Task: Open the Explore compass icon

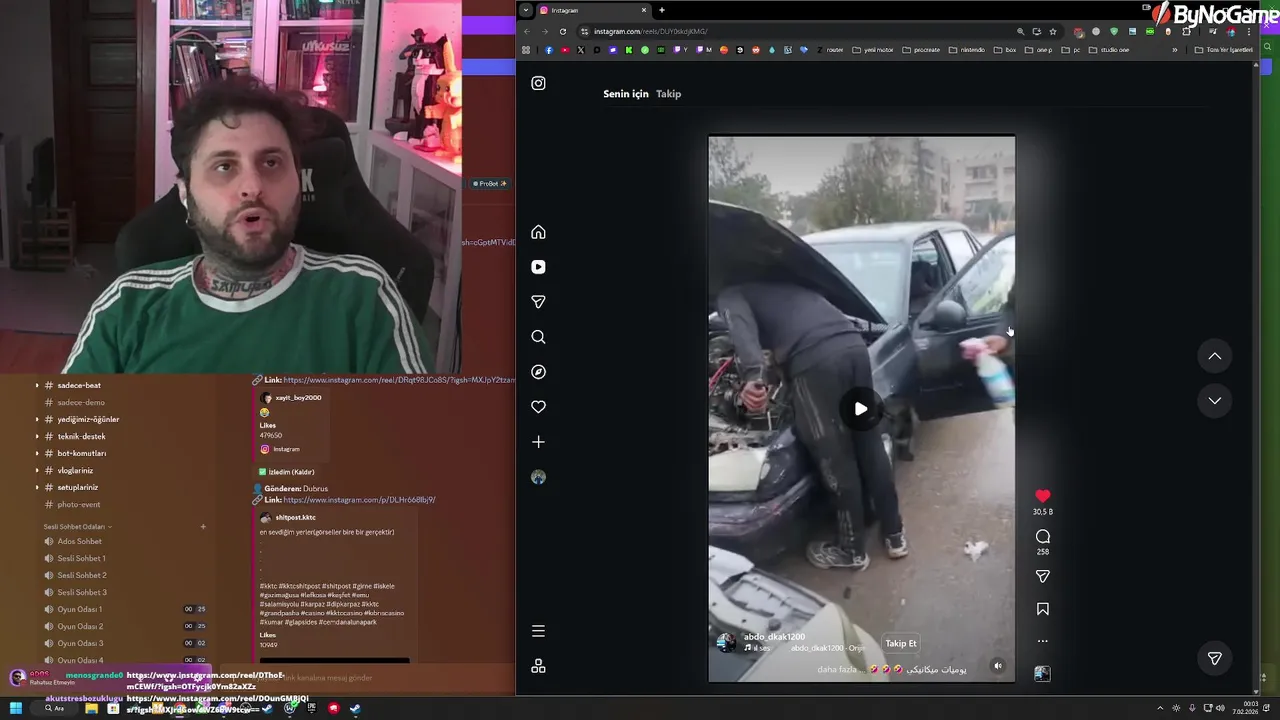Action: click(538, 372)
